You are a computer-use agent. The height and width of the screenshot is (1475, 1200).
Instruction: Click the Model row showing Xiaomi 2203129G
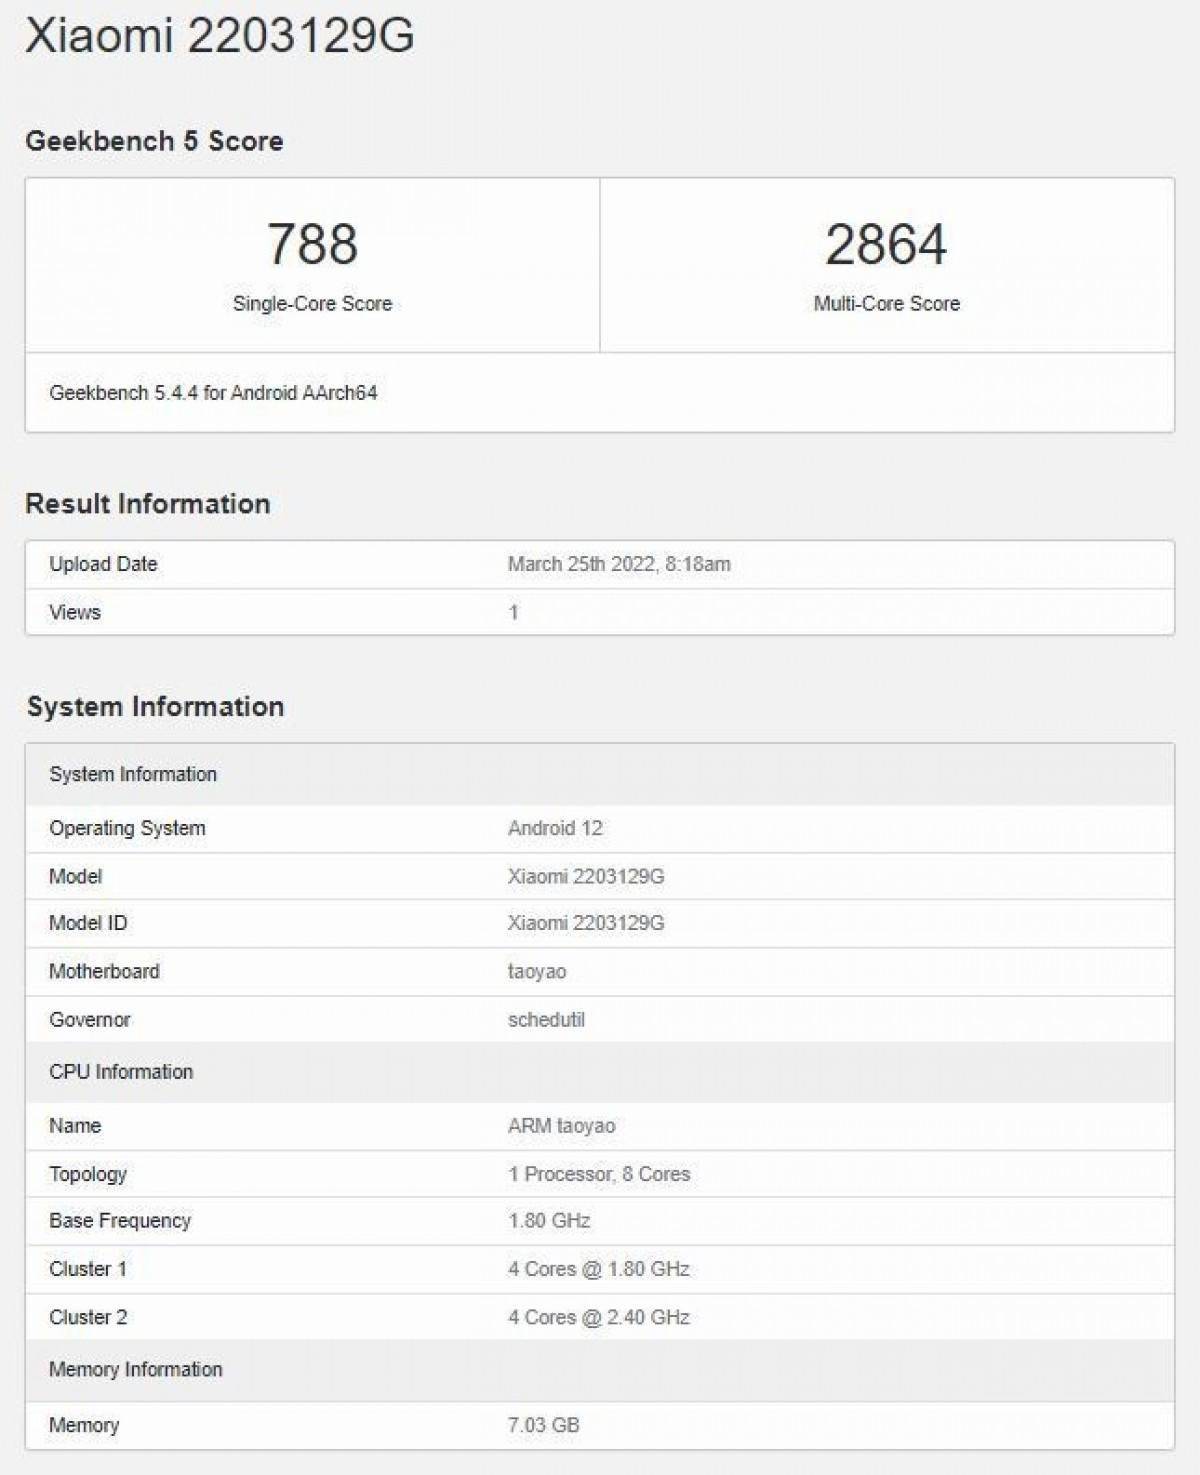pyautogui.click(x=587, y=875)
